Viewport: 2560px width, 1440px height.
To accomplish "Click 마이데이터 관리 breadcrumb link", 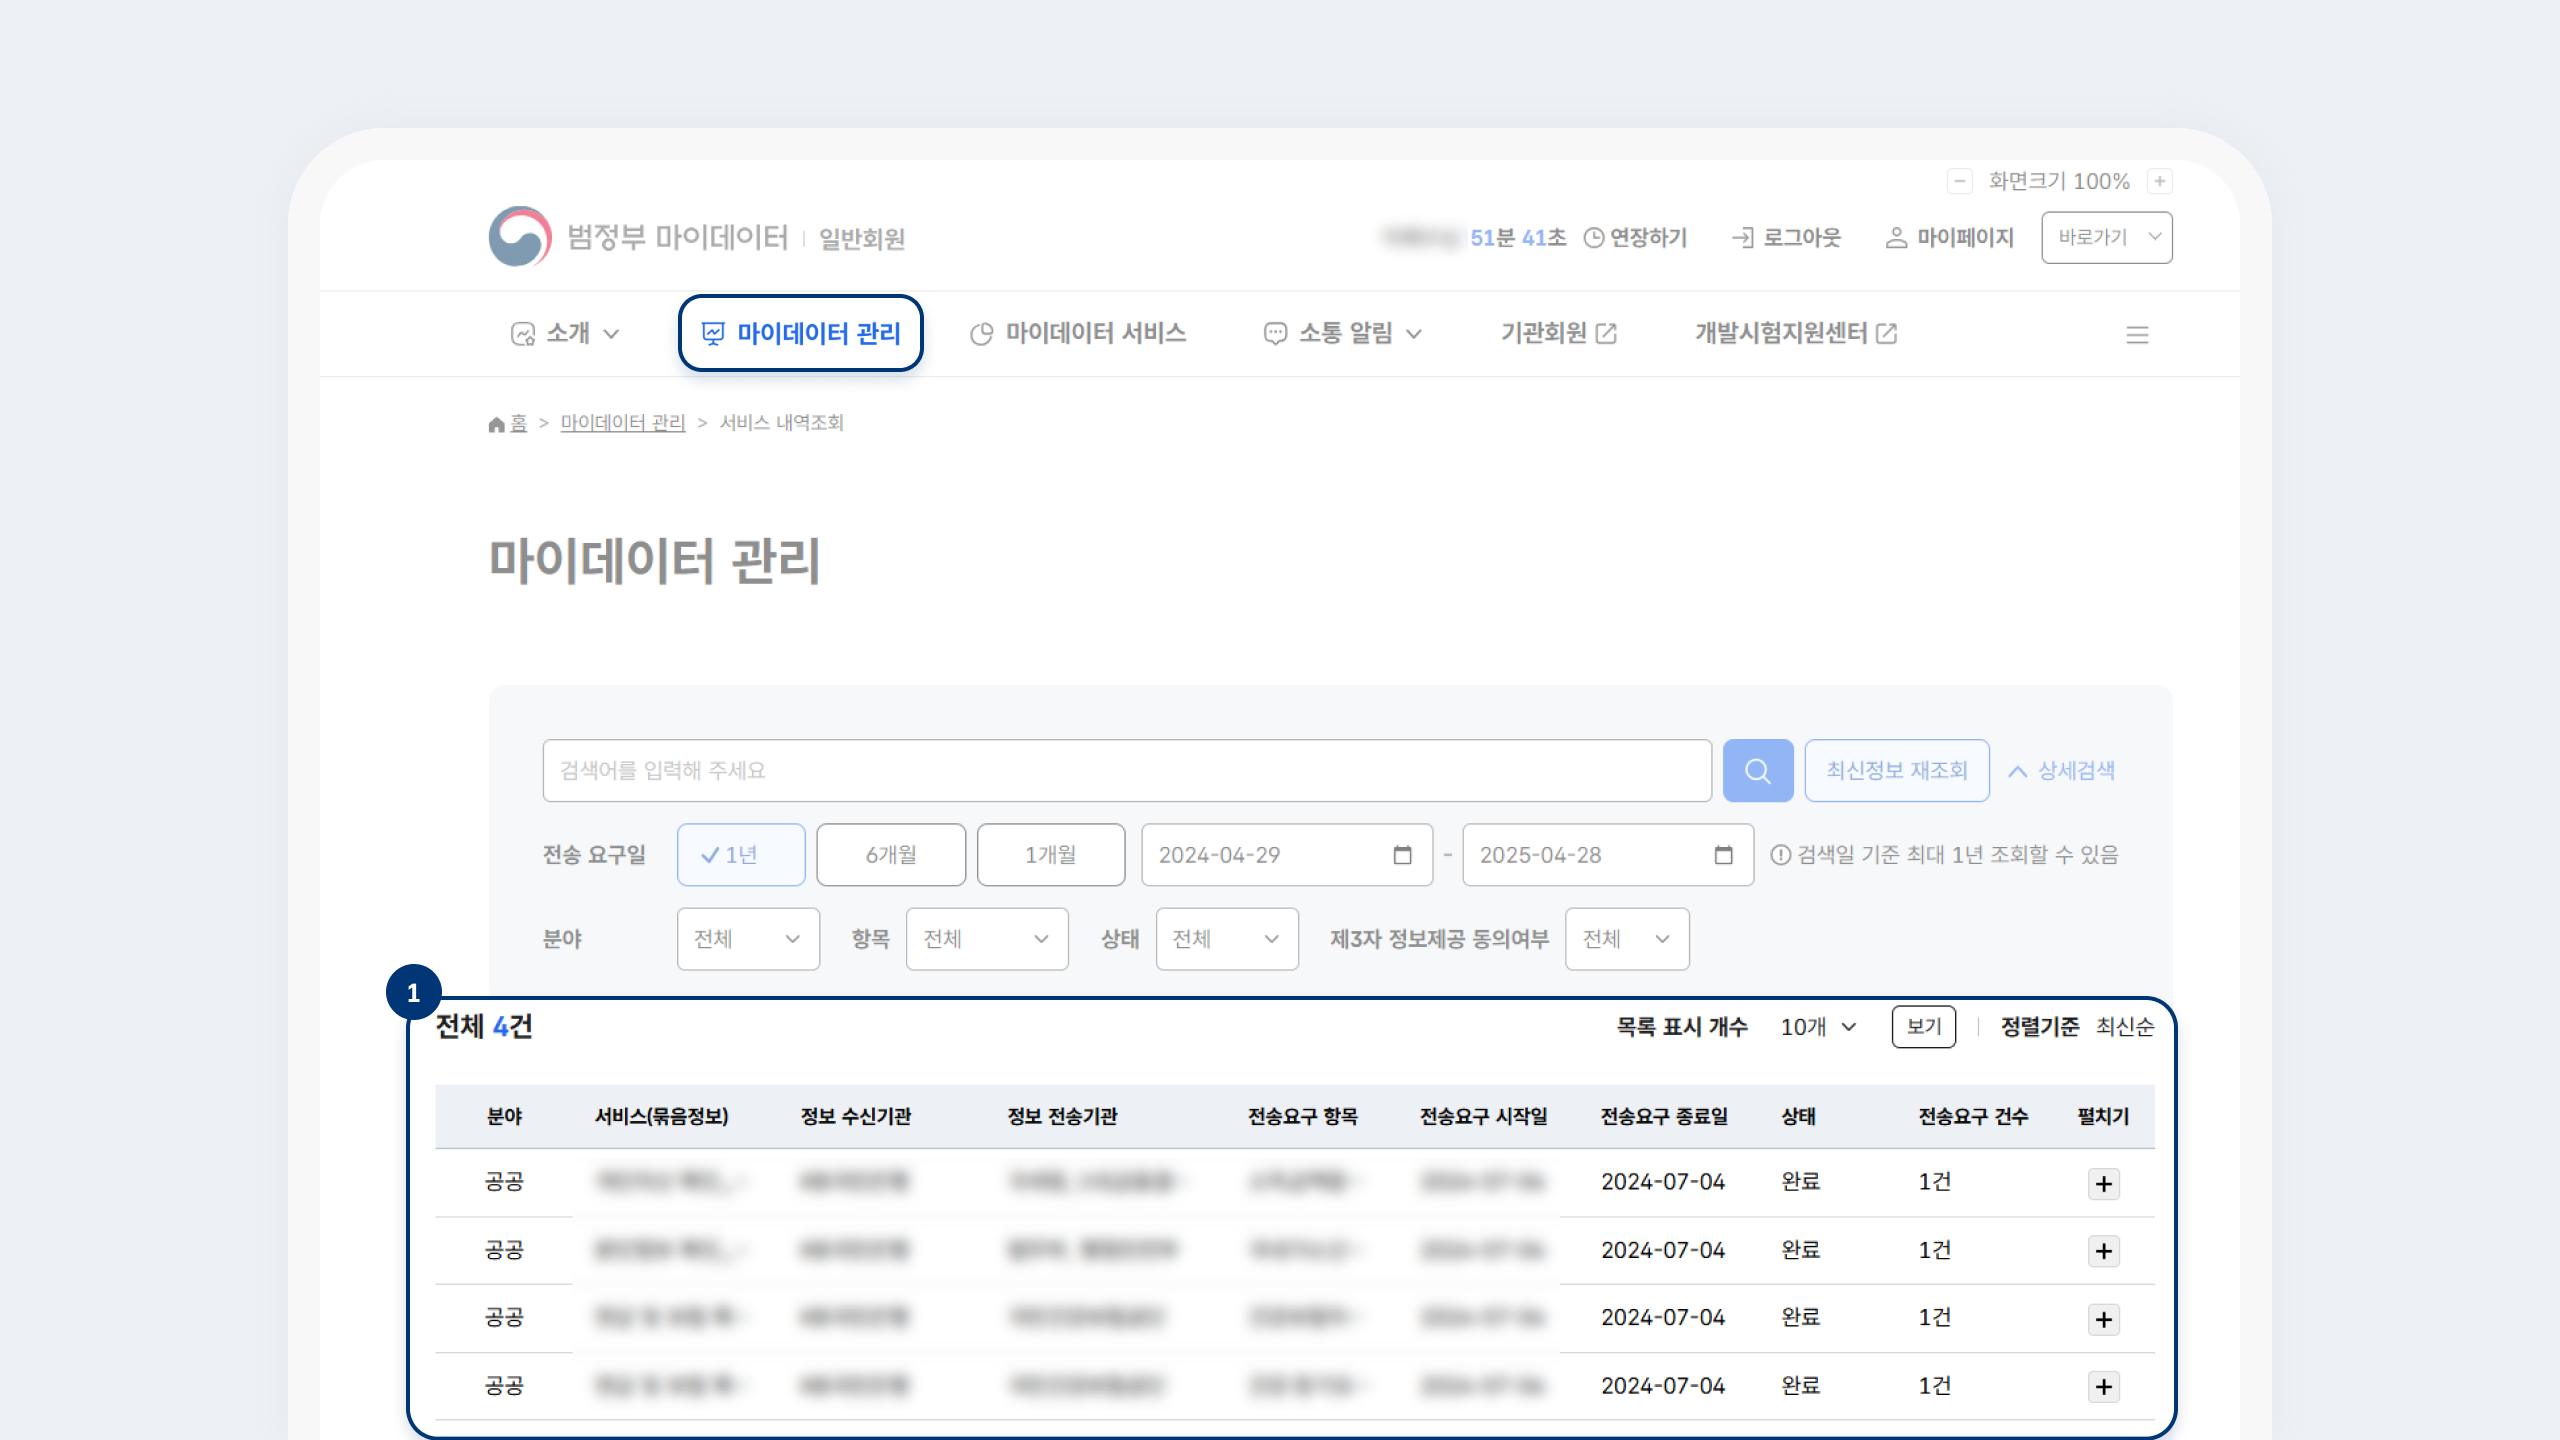I will coord(623,423).
